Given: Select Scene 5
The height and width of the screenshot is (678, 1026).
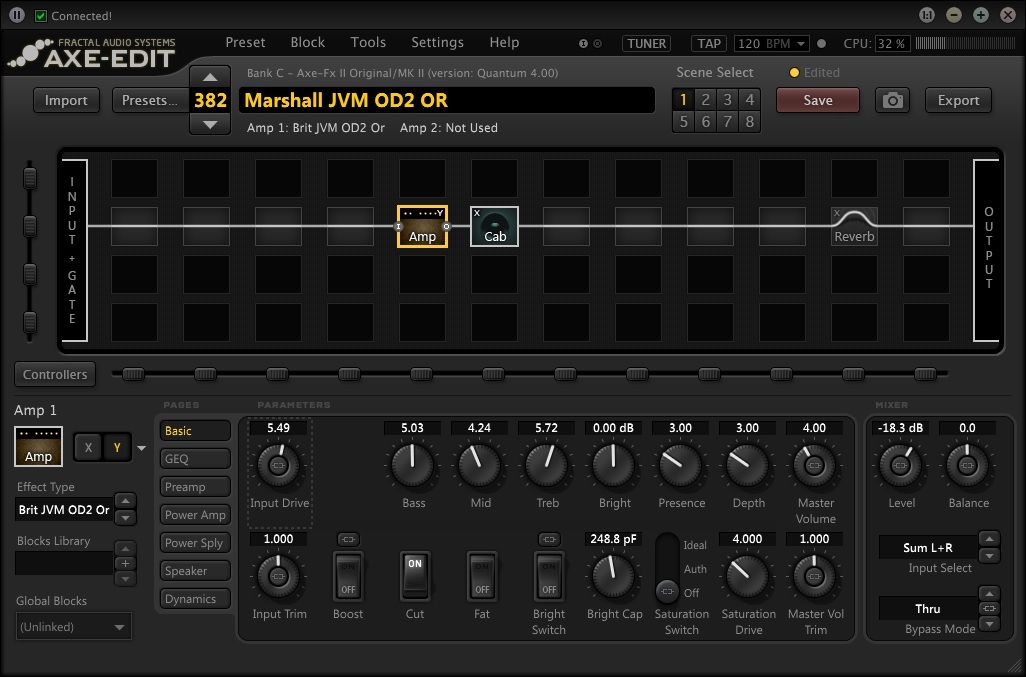Looking at the screenshot, I should (x=683, y=121).
